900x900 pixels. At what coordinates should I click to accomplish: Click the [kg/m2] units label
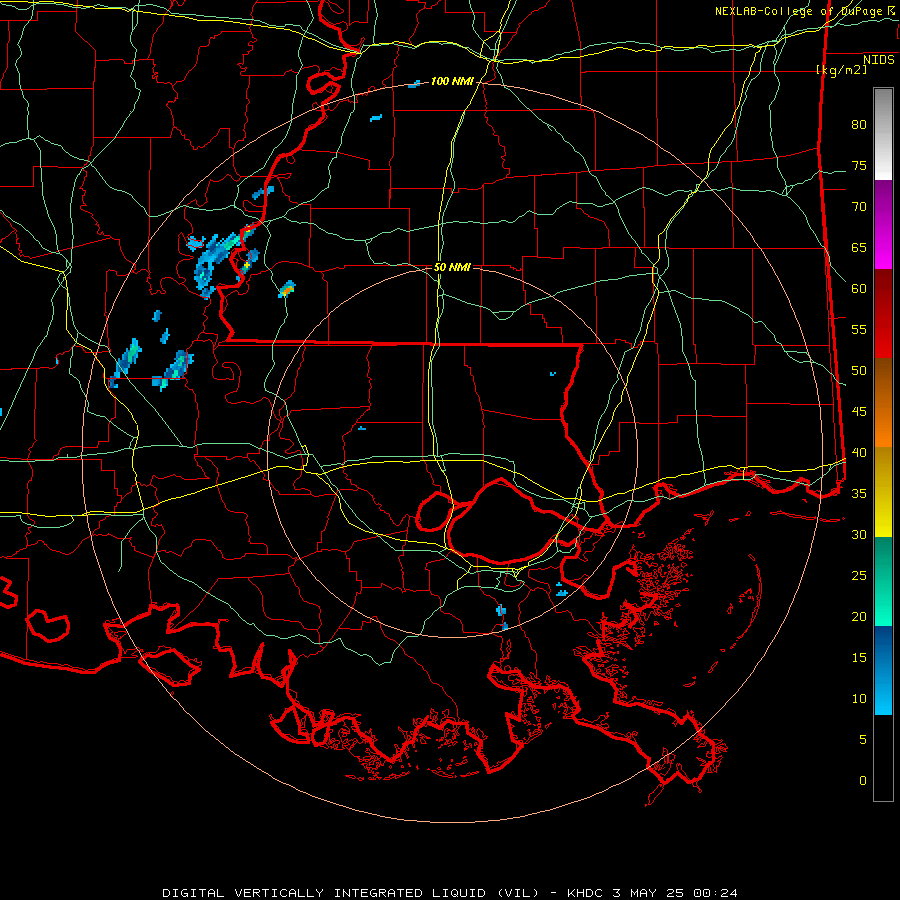coord(841,70)
